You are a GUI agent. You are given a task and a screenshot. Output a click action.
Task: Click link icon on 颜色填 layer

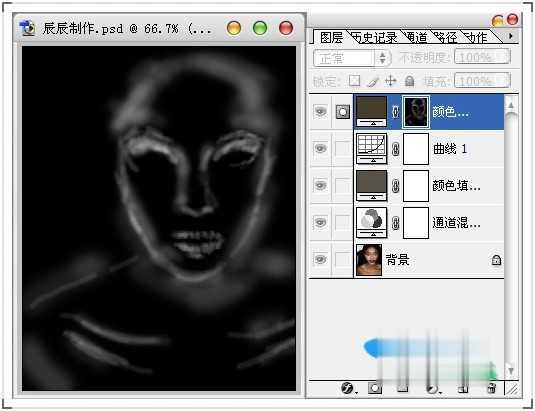pyautogui.click(x=395, y=186)
